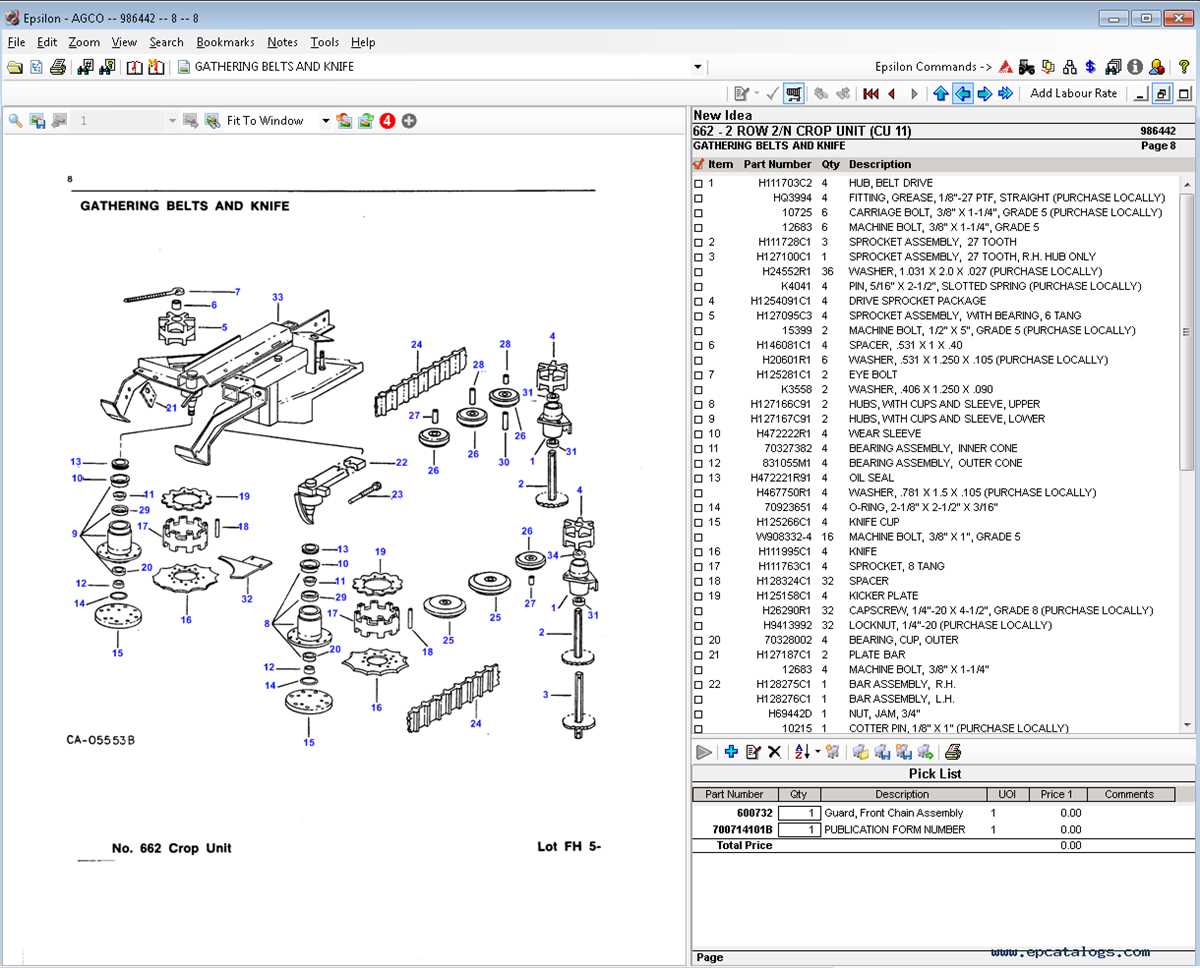Click the open folder icon in the toolbar

pyautogui.click(x=14, y=67)
